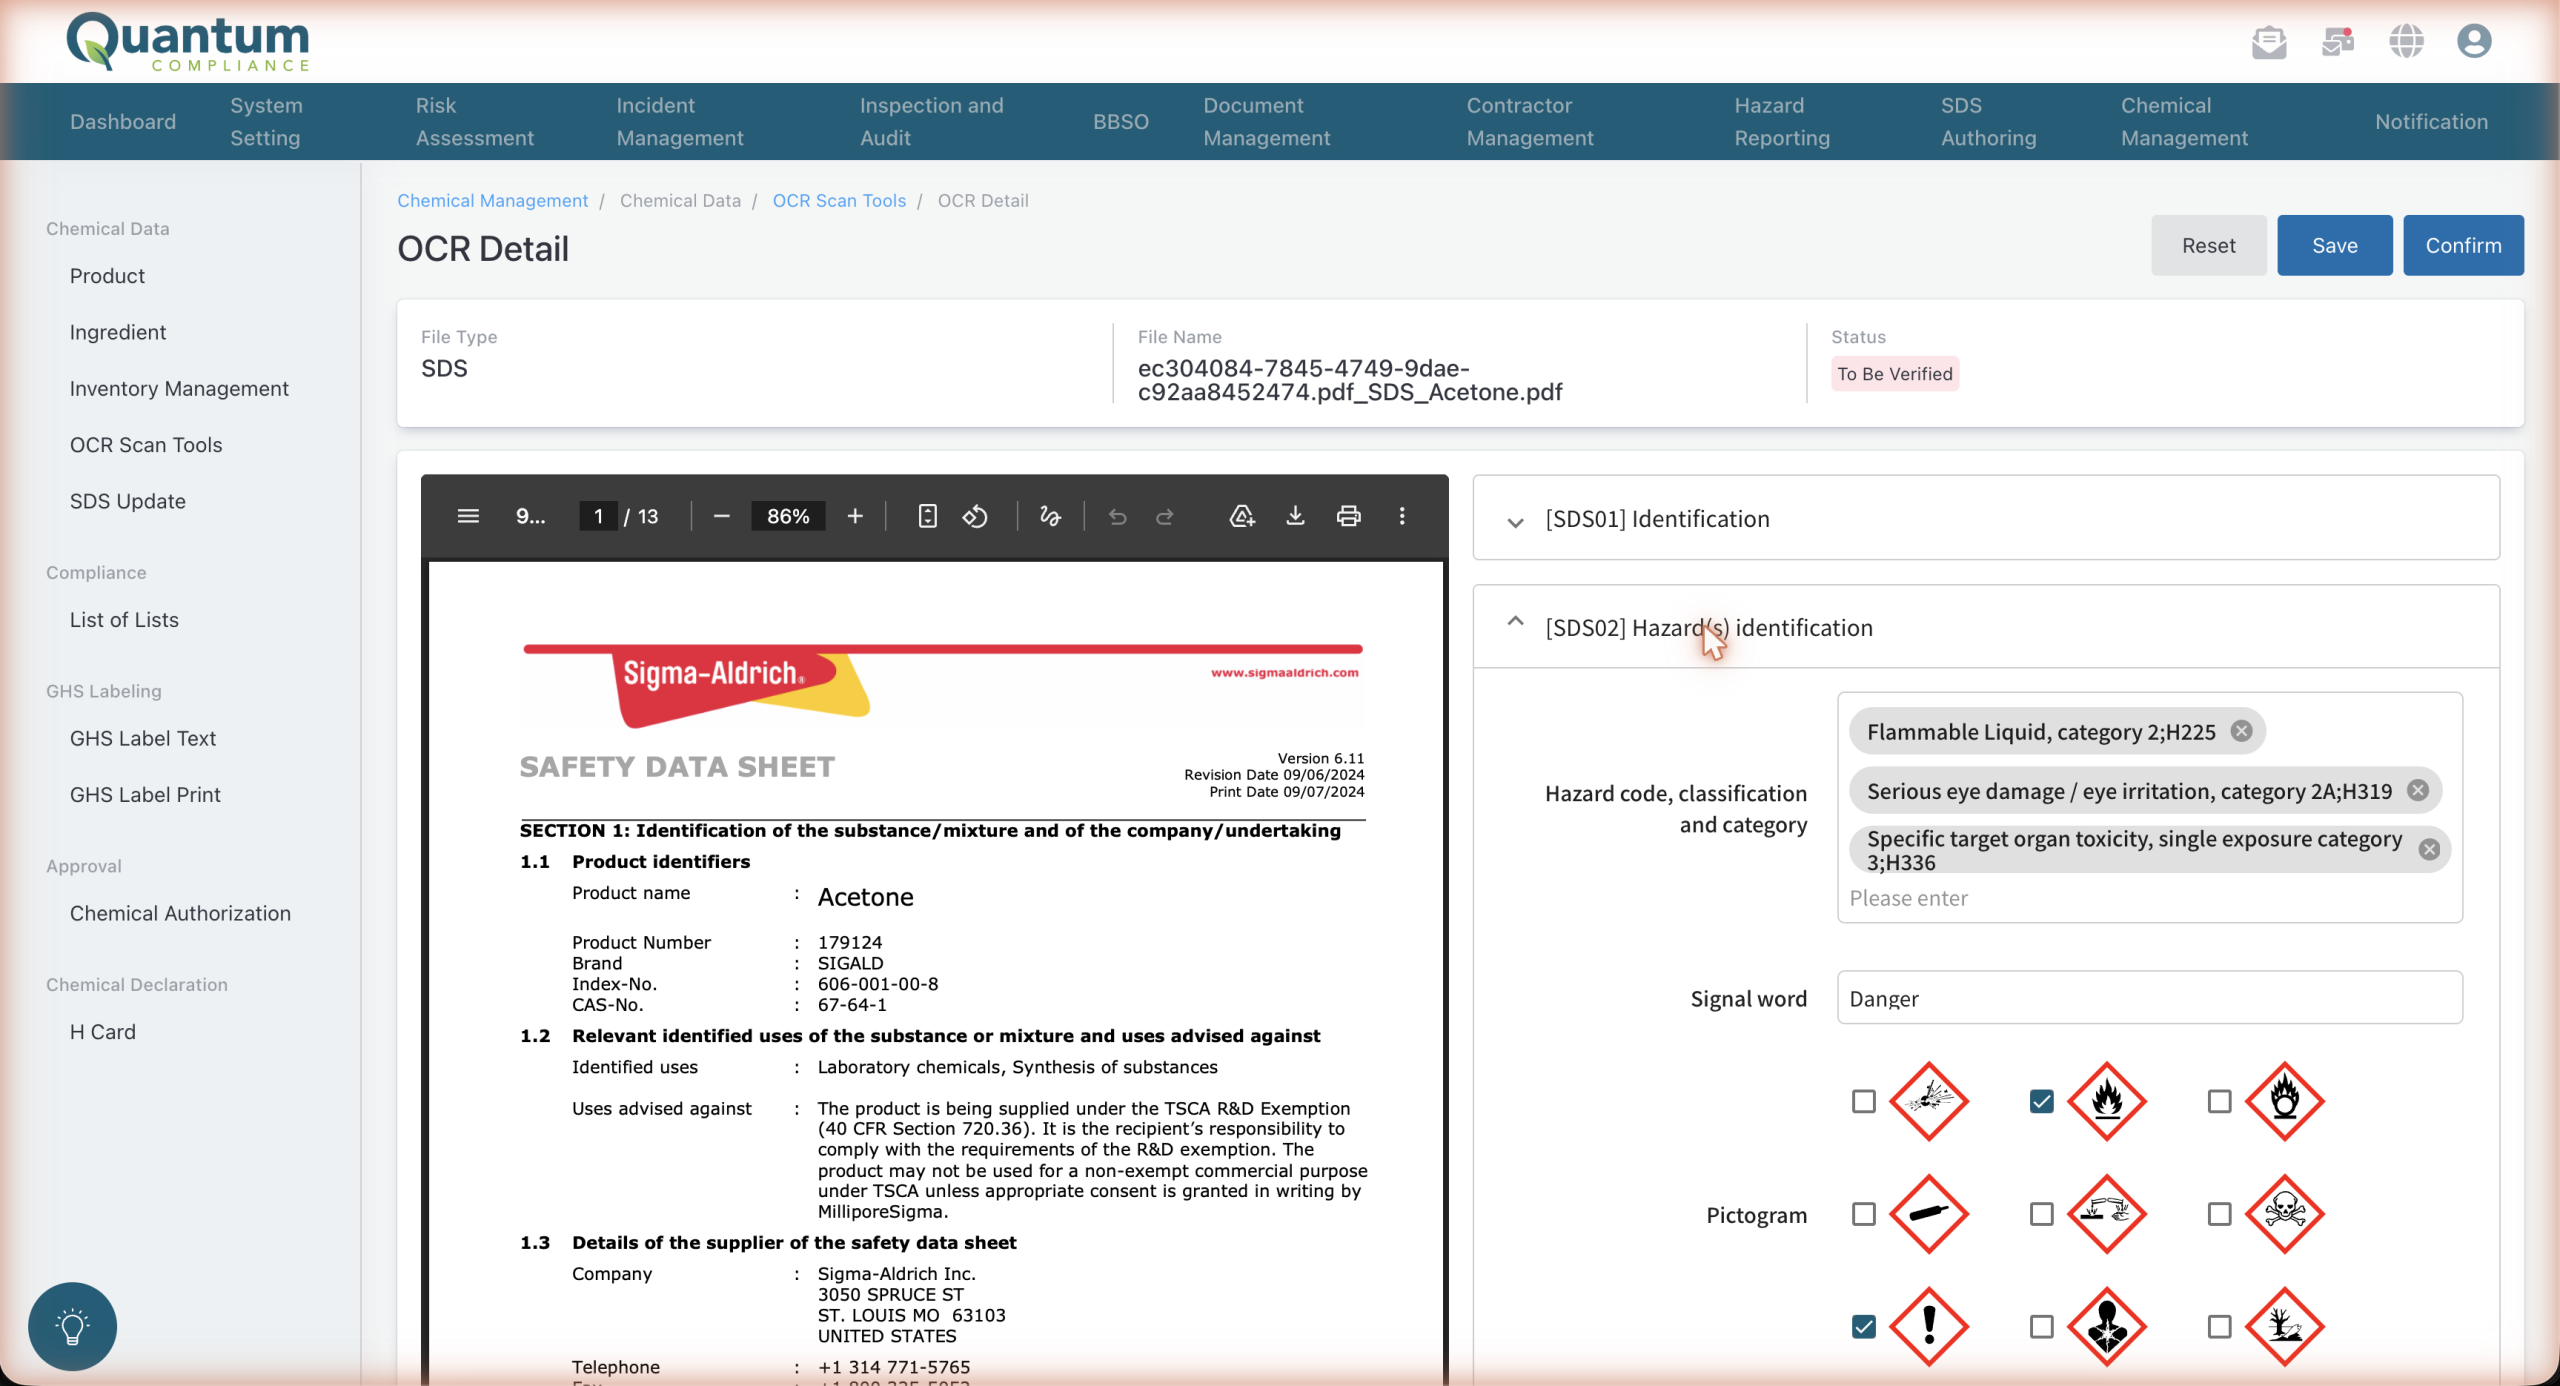Remove the Specific target organ toxicity H336 tag
Viewport: 2560px width, 1386px height.
2429,849
